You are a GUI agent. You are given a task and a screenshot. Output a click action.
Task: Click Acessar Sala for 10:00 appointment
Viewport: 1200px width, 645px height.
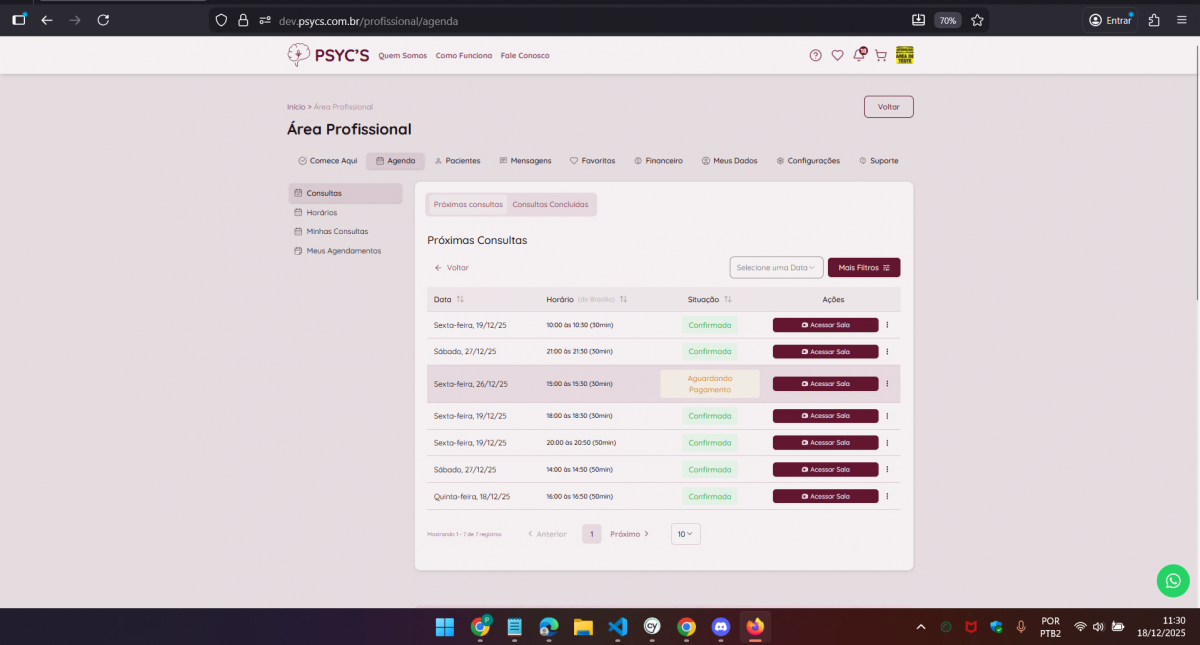click(825, 325)
